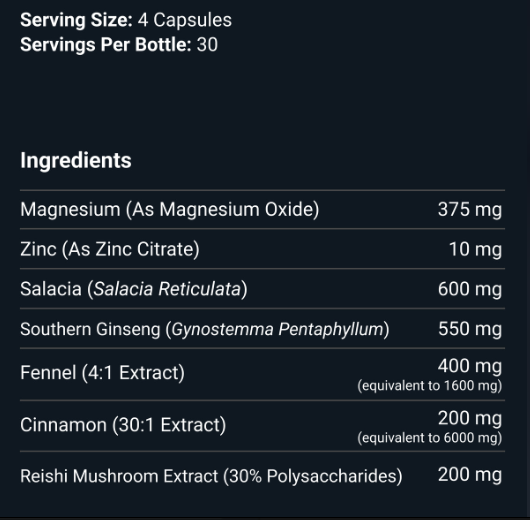Screen dimensions: 530x520
Task: Select the Serving Size label
Action: (x=76, y=20)
